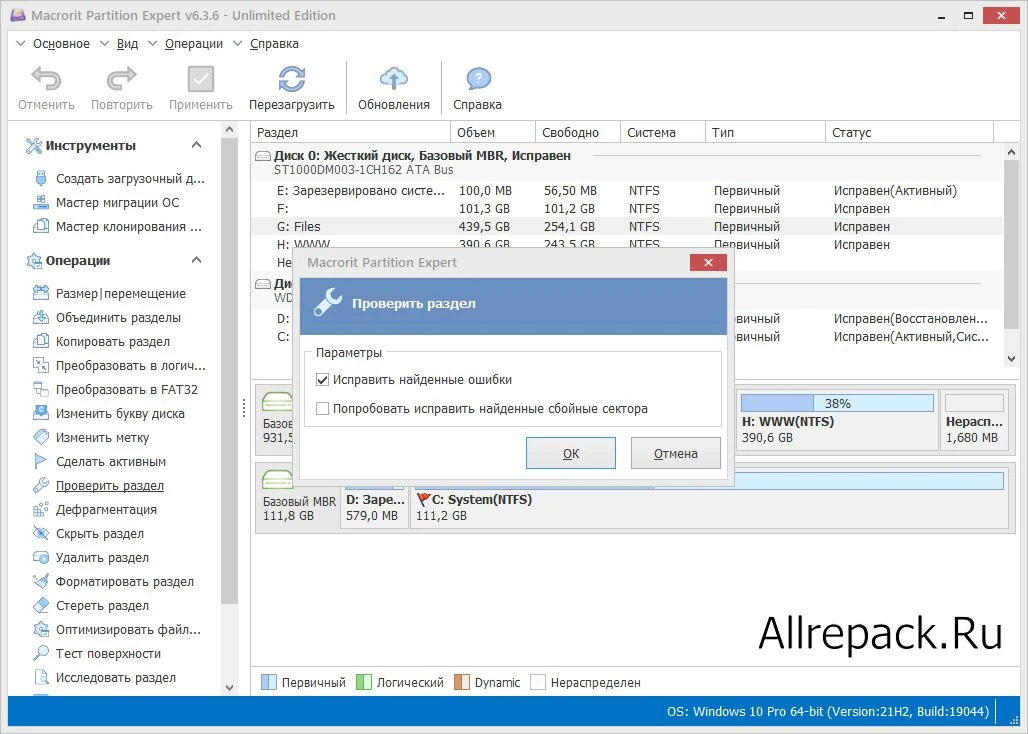The image size is (1028, 734).
Task: Uncheck Исправить найденные ошибки checkbox
Action: [x=322, y=379]
